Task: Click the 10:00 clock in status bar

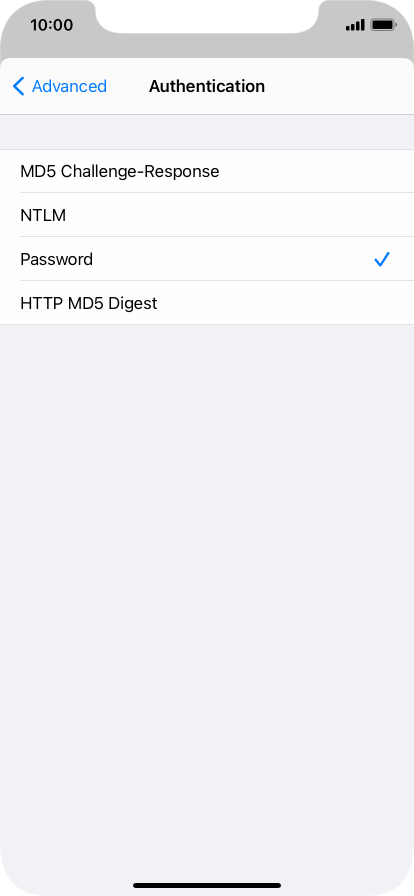Action: tap(51, 25)
